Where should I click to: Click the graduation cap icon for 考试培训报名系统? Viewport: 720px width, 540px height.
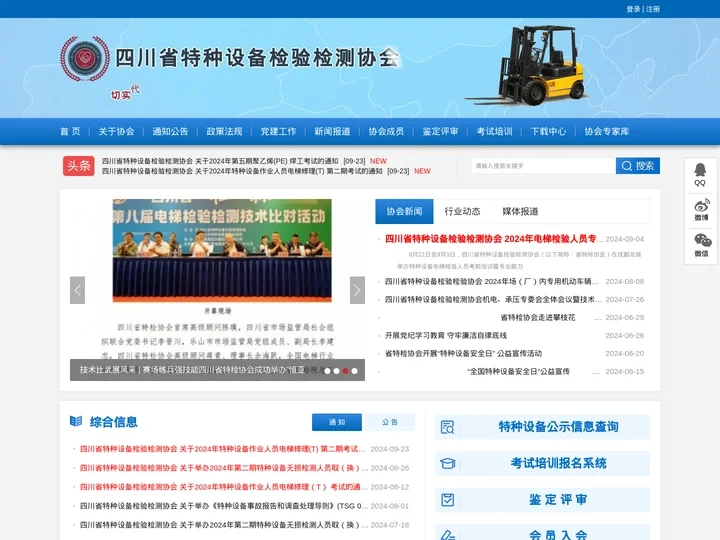pyautogui.click(x=447, y=463)
